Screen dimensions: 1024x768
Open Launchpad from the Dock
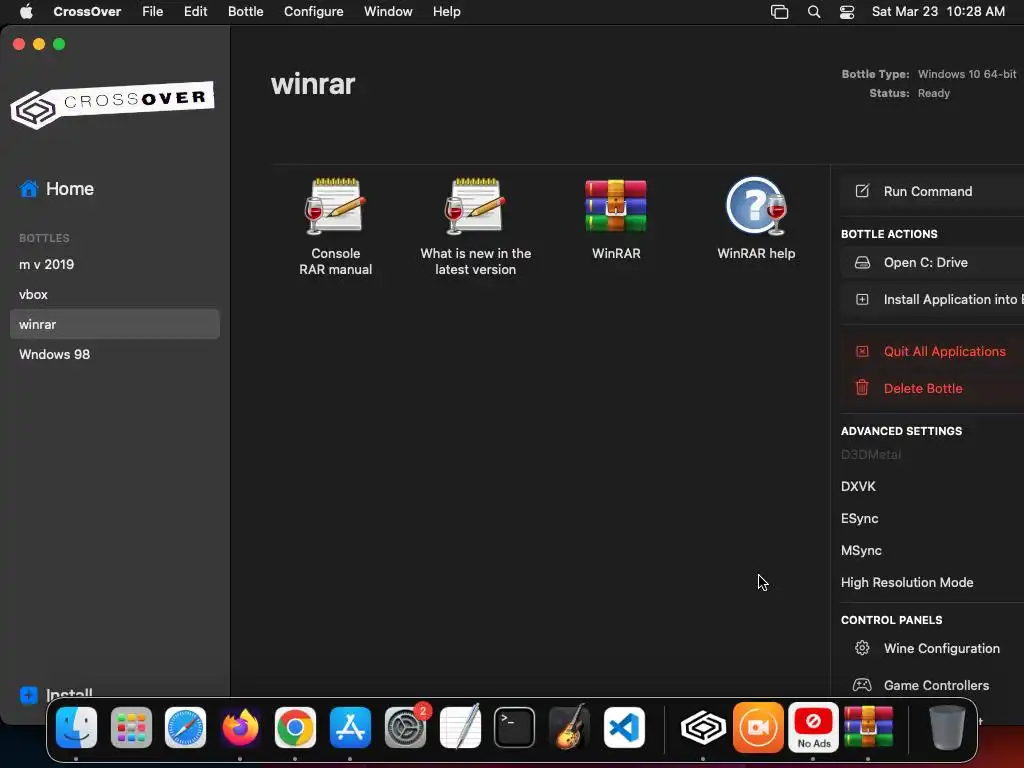(131, 727)
